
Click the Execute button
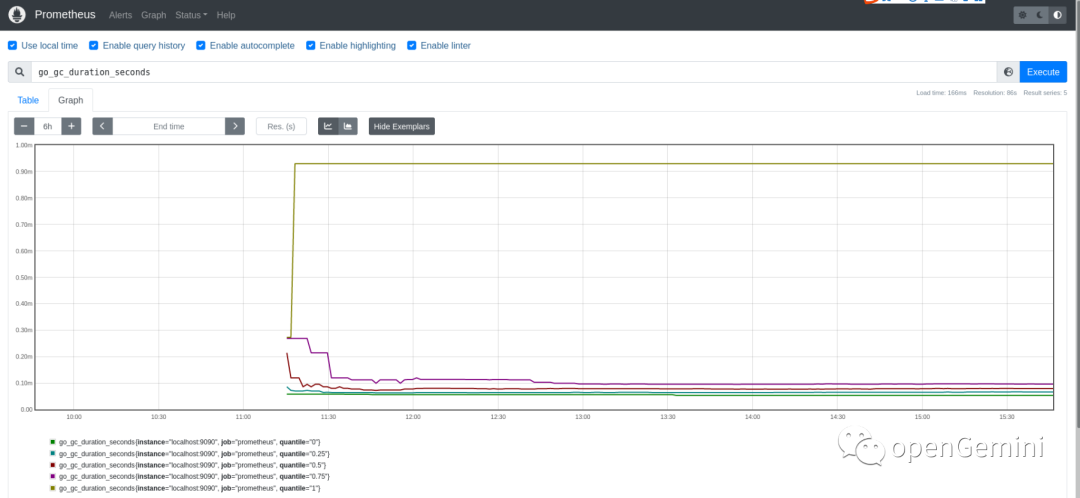[x=1043, y=72]
